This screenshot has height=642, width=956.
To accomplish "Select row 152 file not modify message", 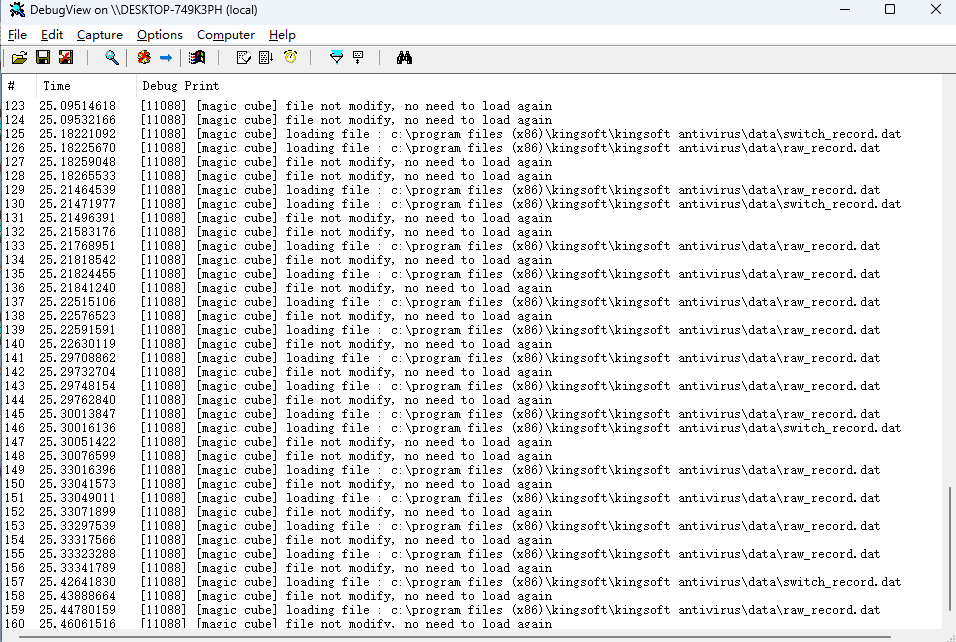I will coord(473,512).
